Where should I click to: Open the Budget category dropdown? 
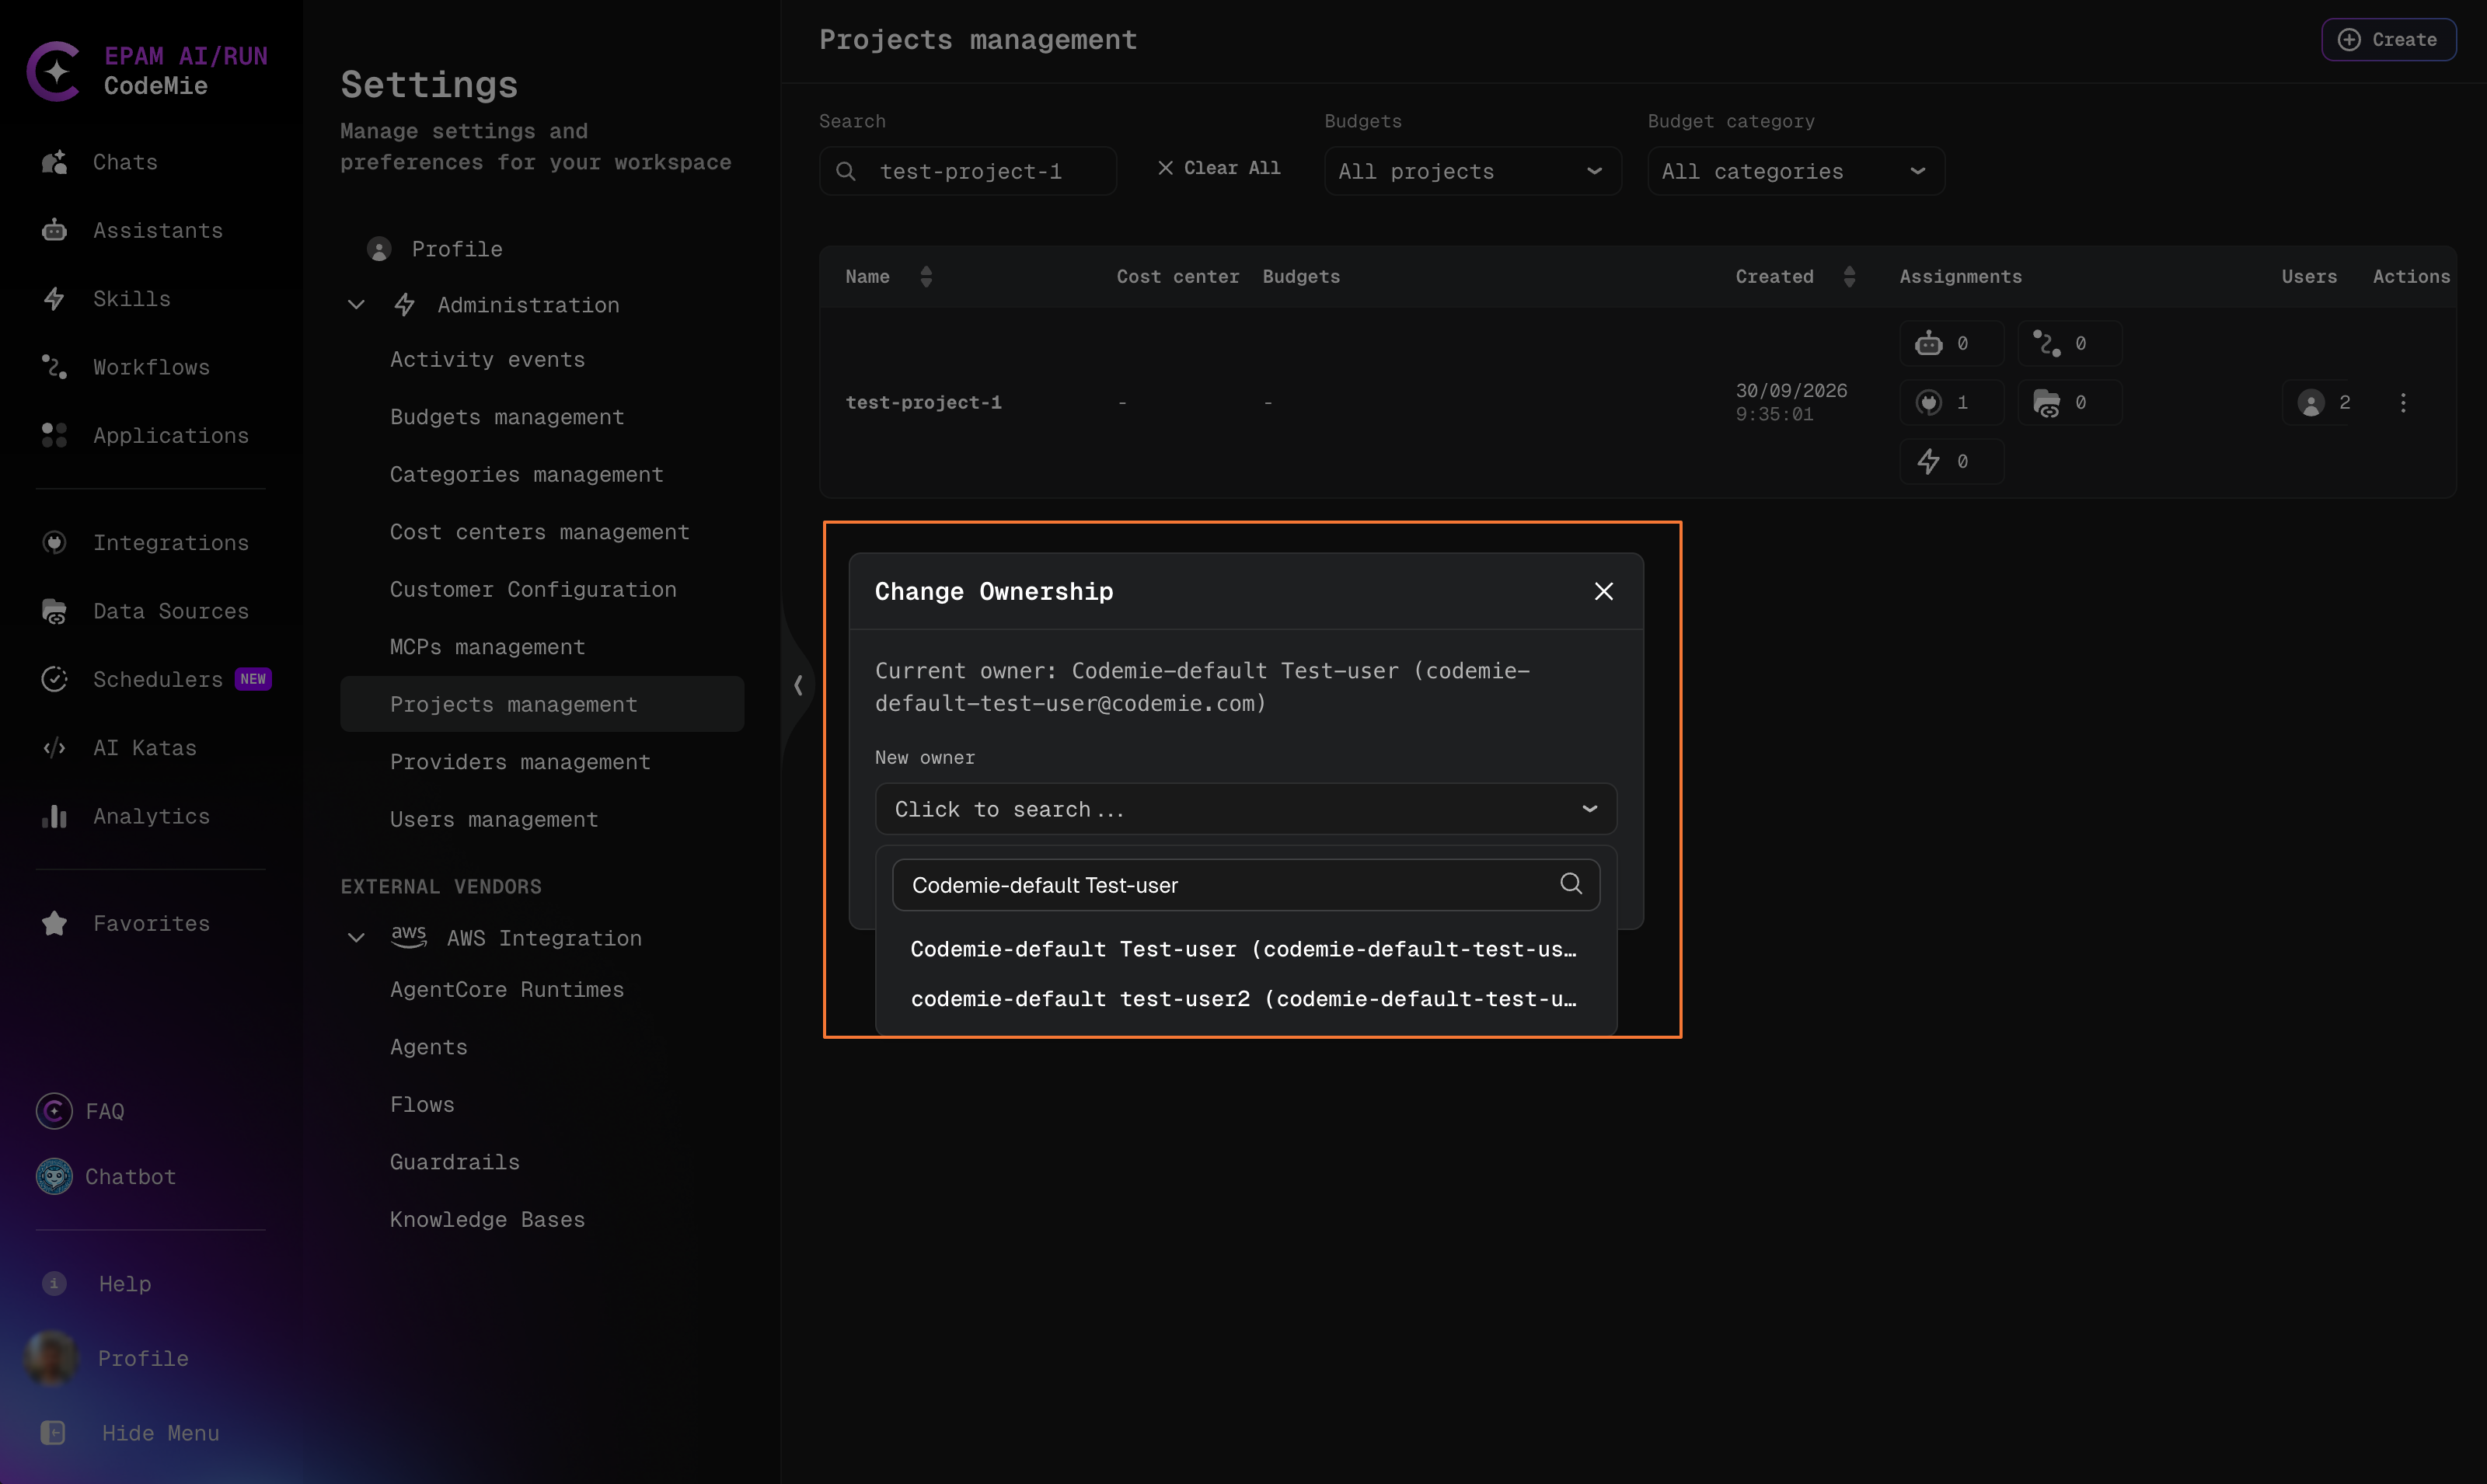(1795, 171)
